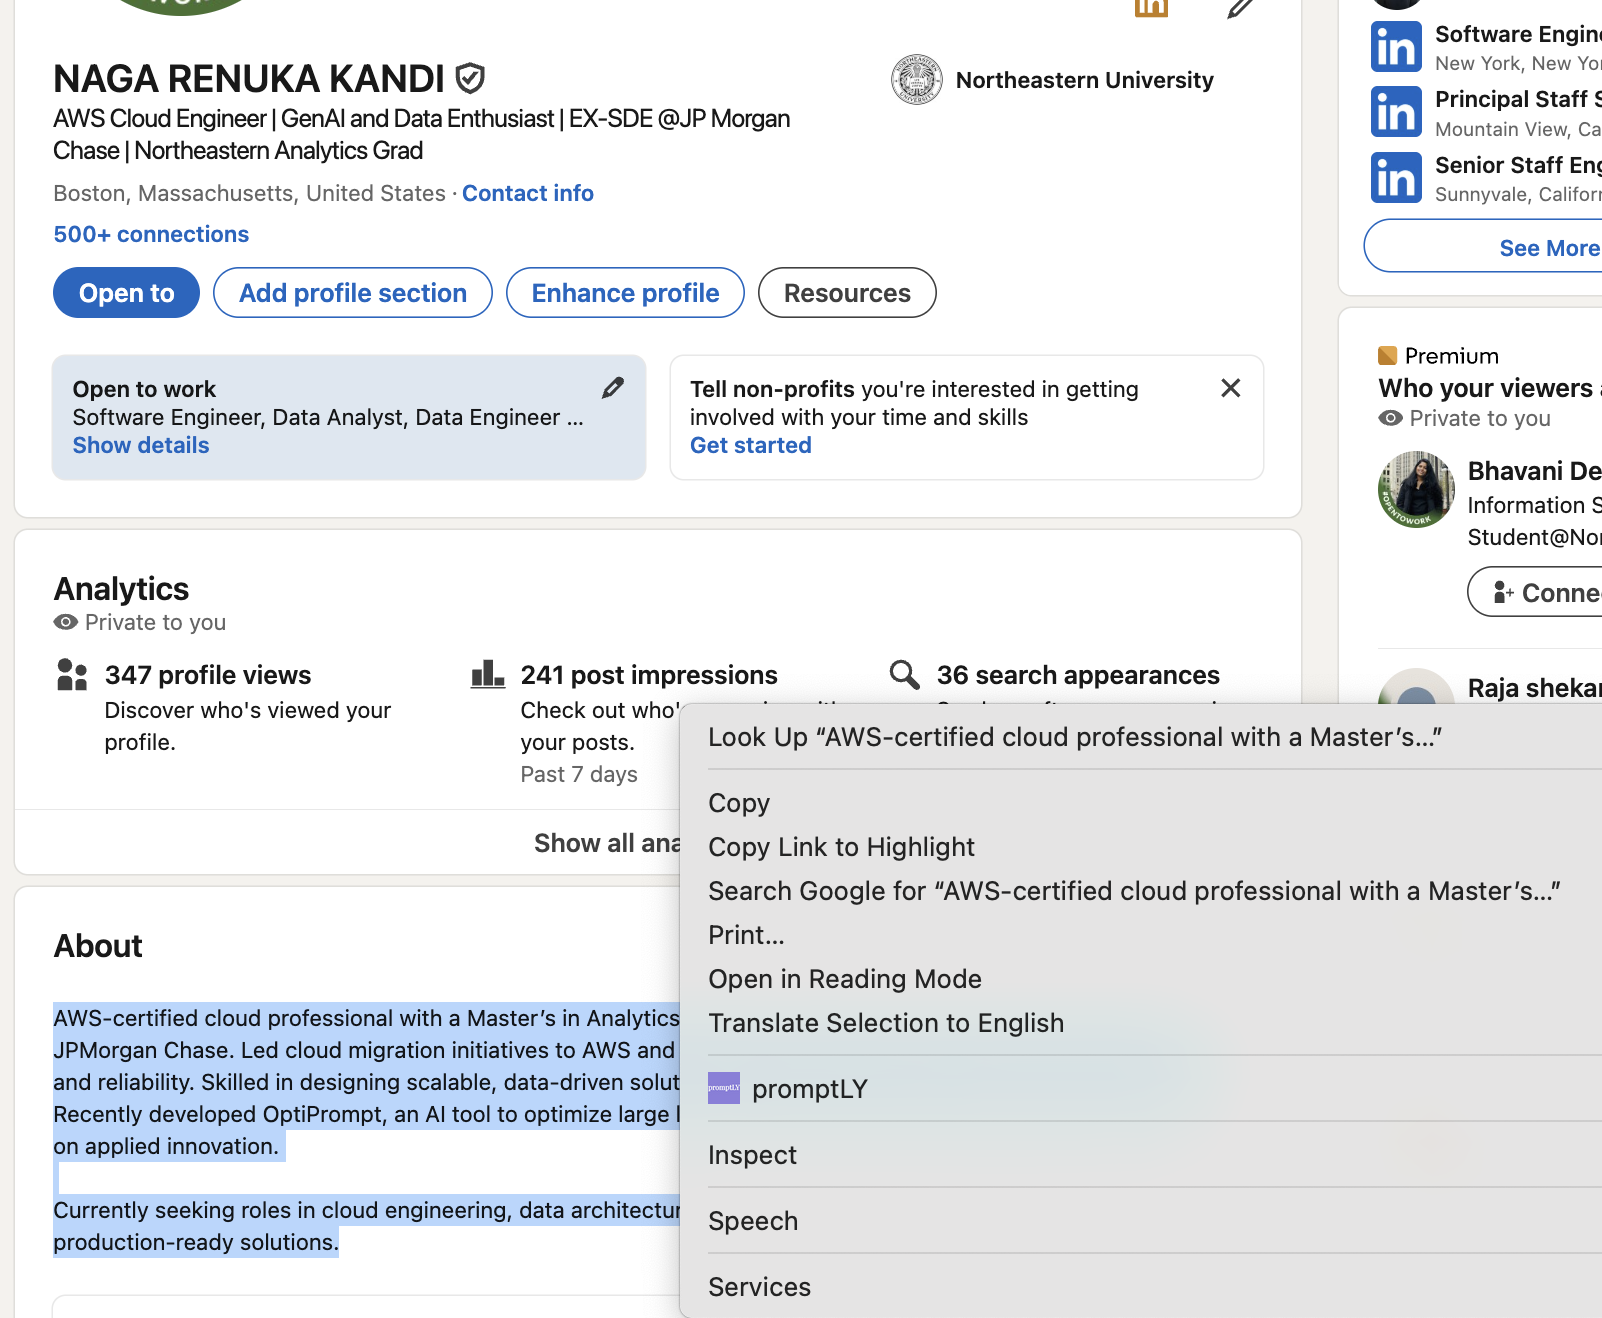The image size is (1602, 1318).
Task: Click the edit profile pencil at top
Action: coord(1240,8)
